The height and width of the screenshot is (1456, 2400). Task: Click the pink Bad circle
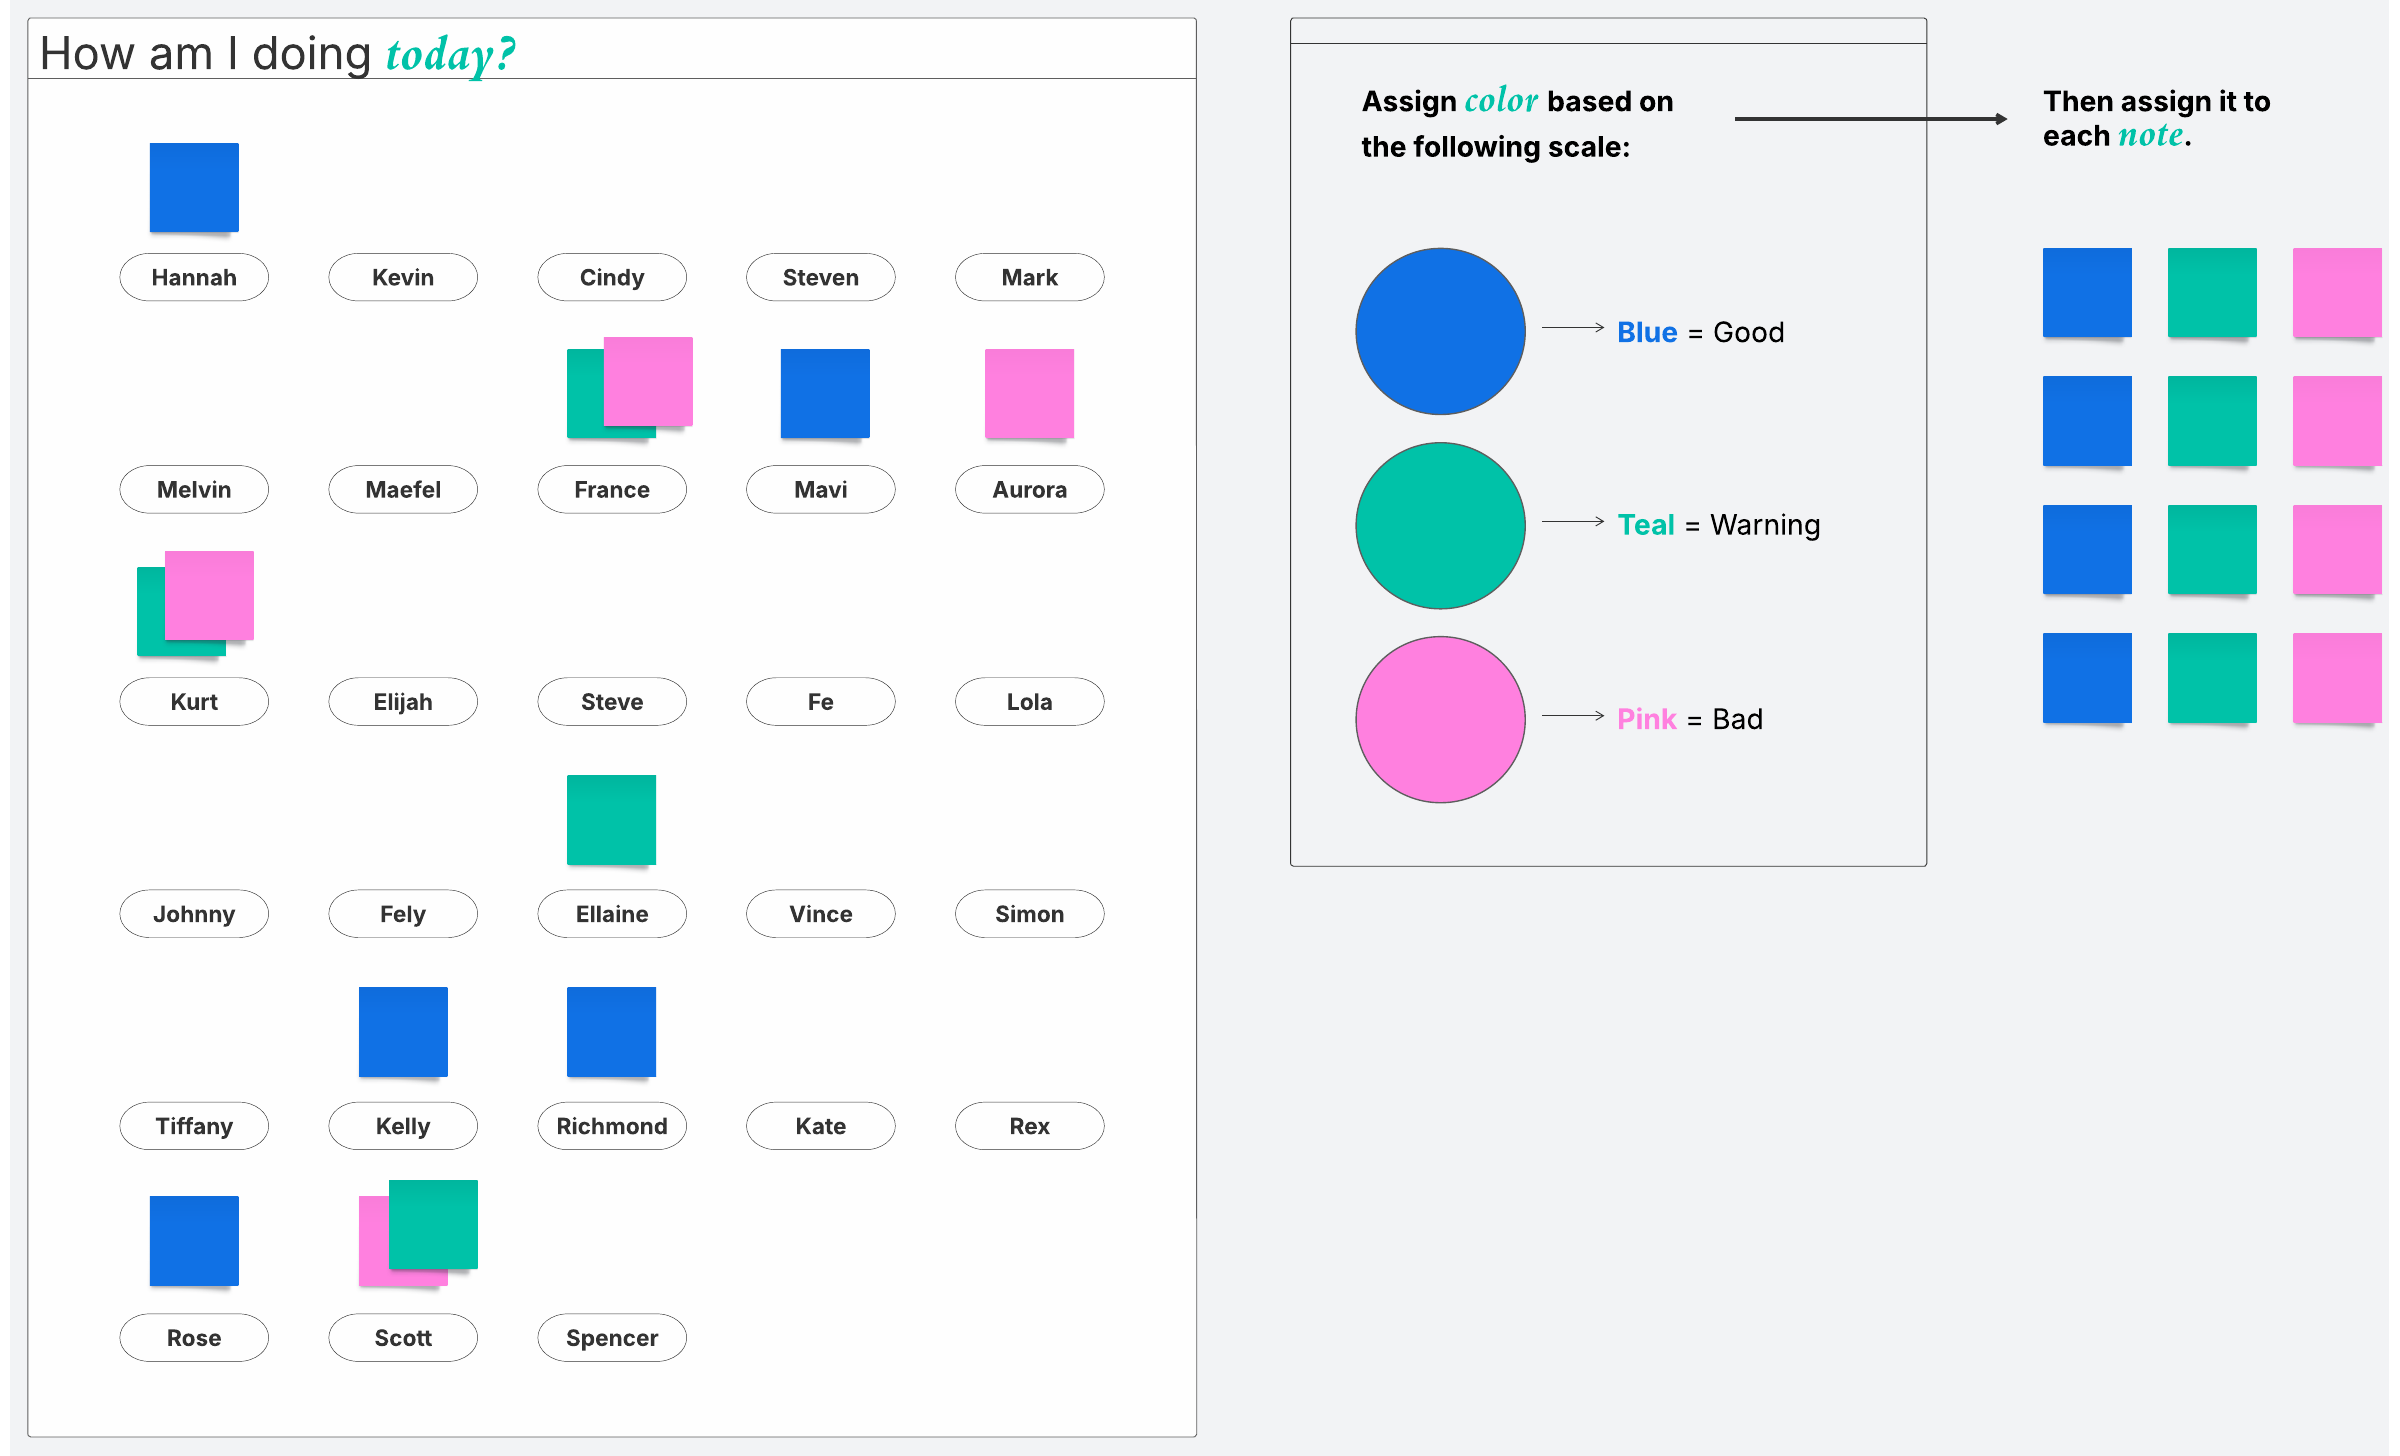pos(1440,719)
